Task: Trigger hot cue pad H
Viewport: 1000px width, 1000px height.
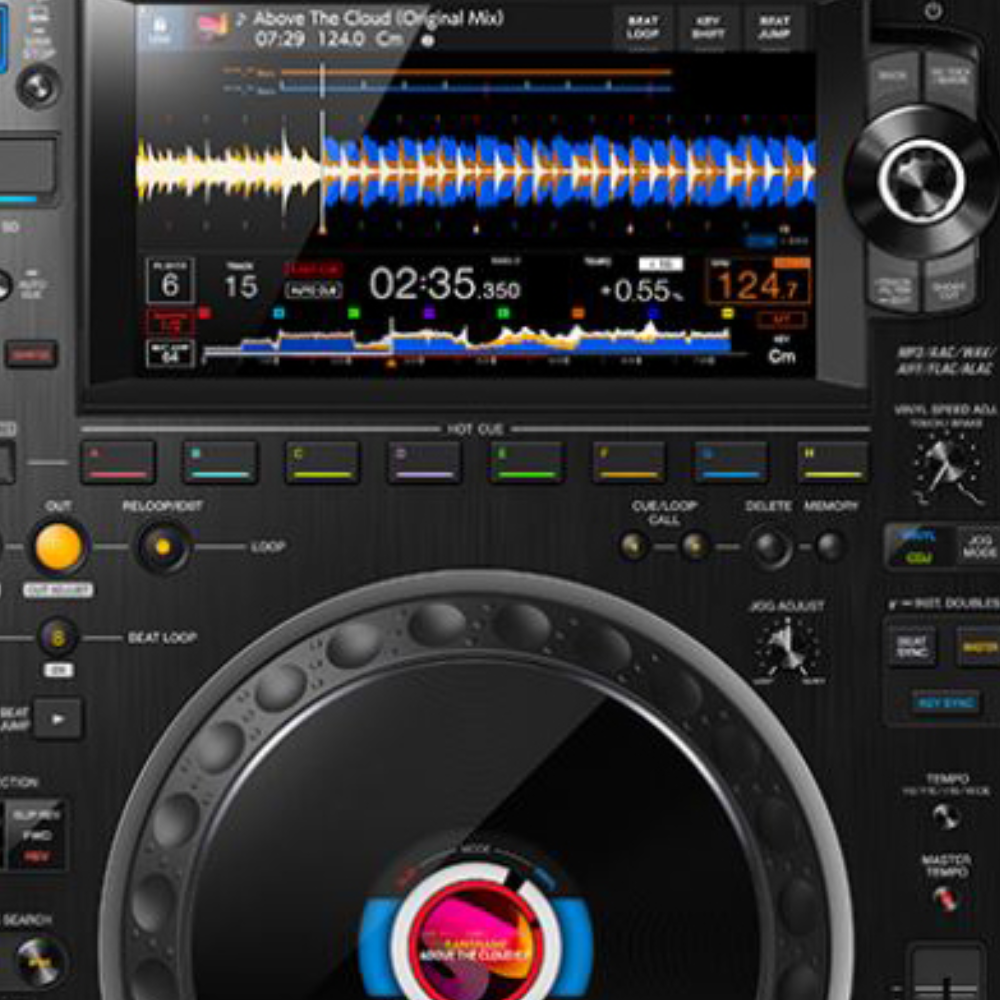Action: [832, 461]
